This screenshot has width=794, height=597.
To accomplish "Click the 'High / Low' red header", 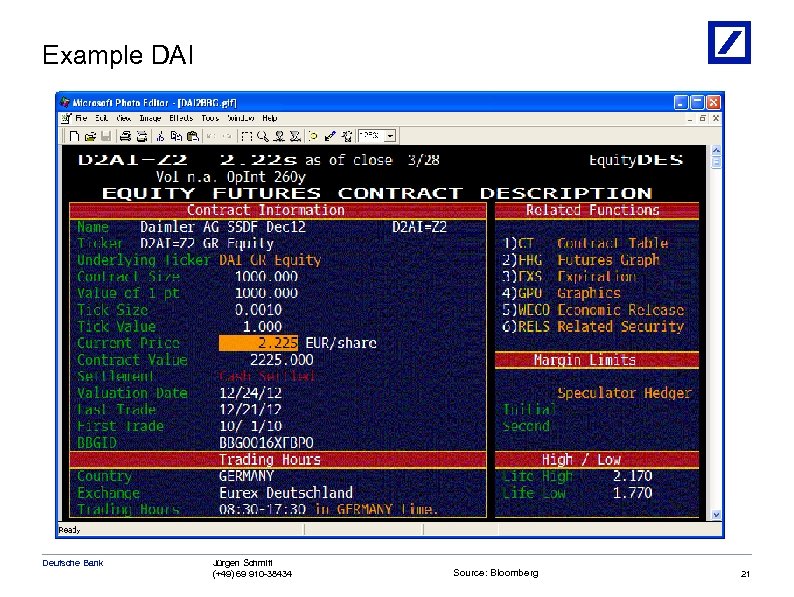I will click(597, 460).
